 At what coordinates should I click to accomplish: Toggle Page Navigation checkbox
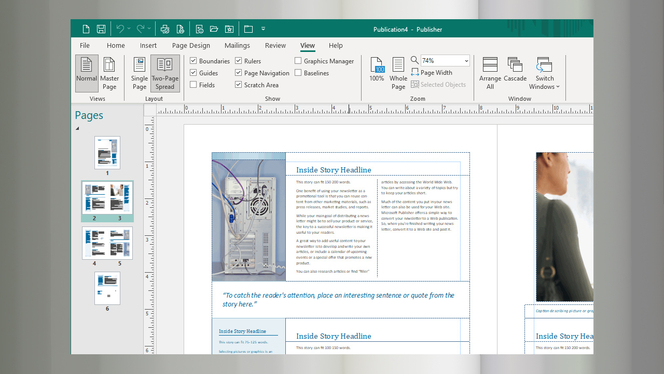[238, 72]
